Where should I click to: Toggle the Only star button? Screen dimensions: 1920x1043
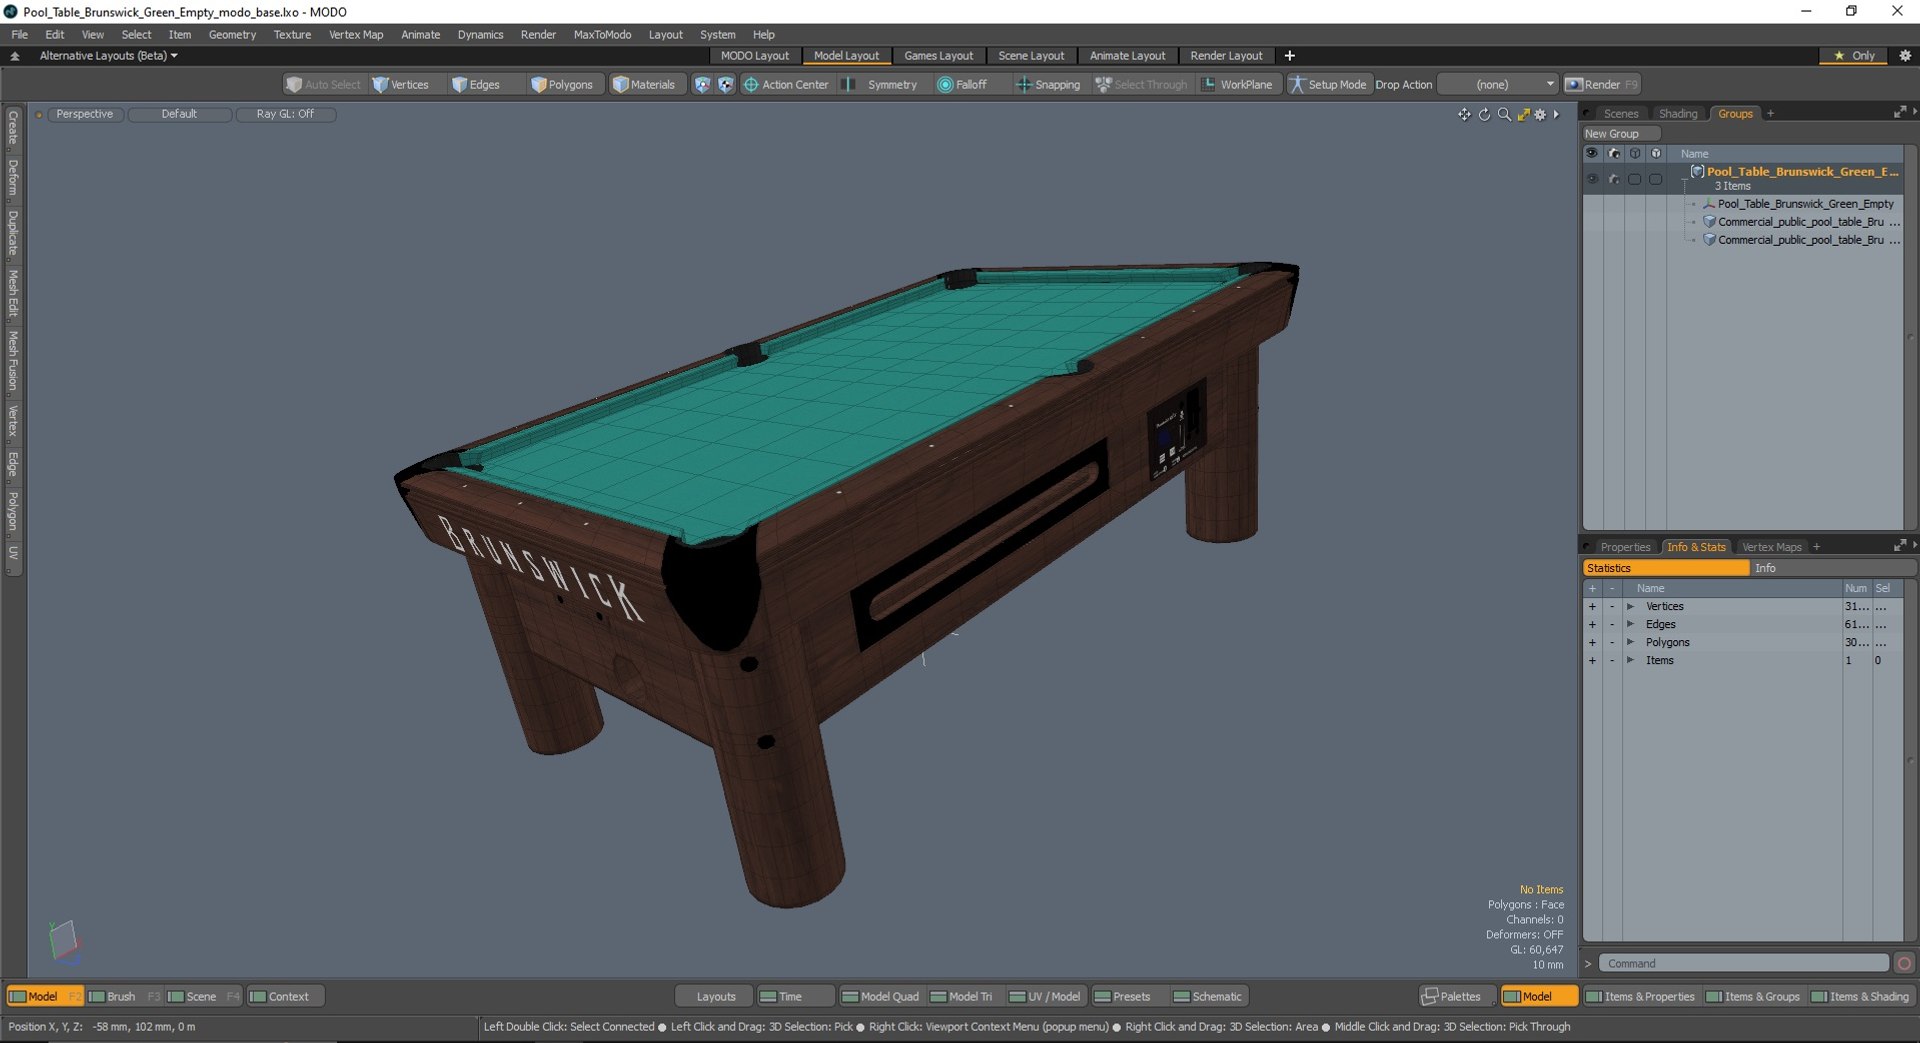[1855, 56]
